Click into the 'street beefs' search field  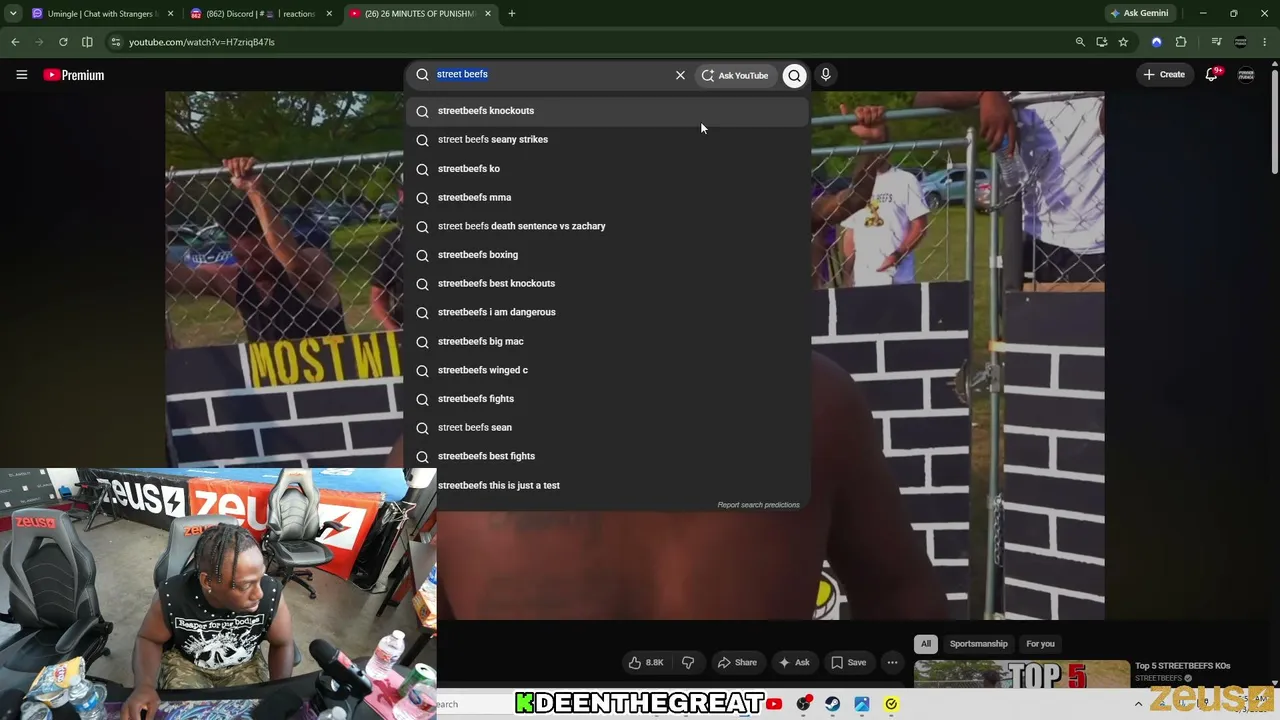click(x=550, y=74)
